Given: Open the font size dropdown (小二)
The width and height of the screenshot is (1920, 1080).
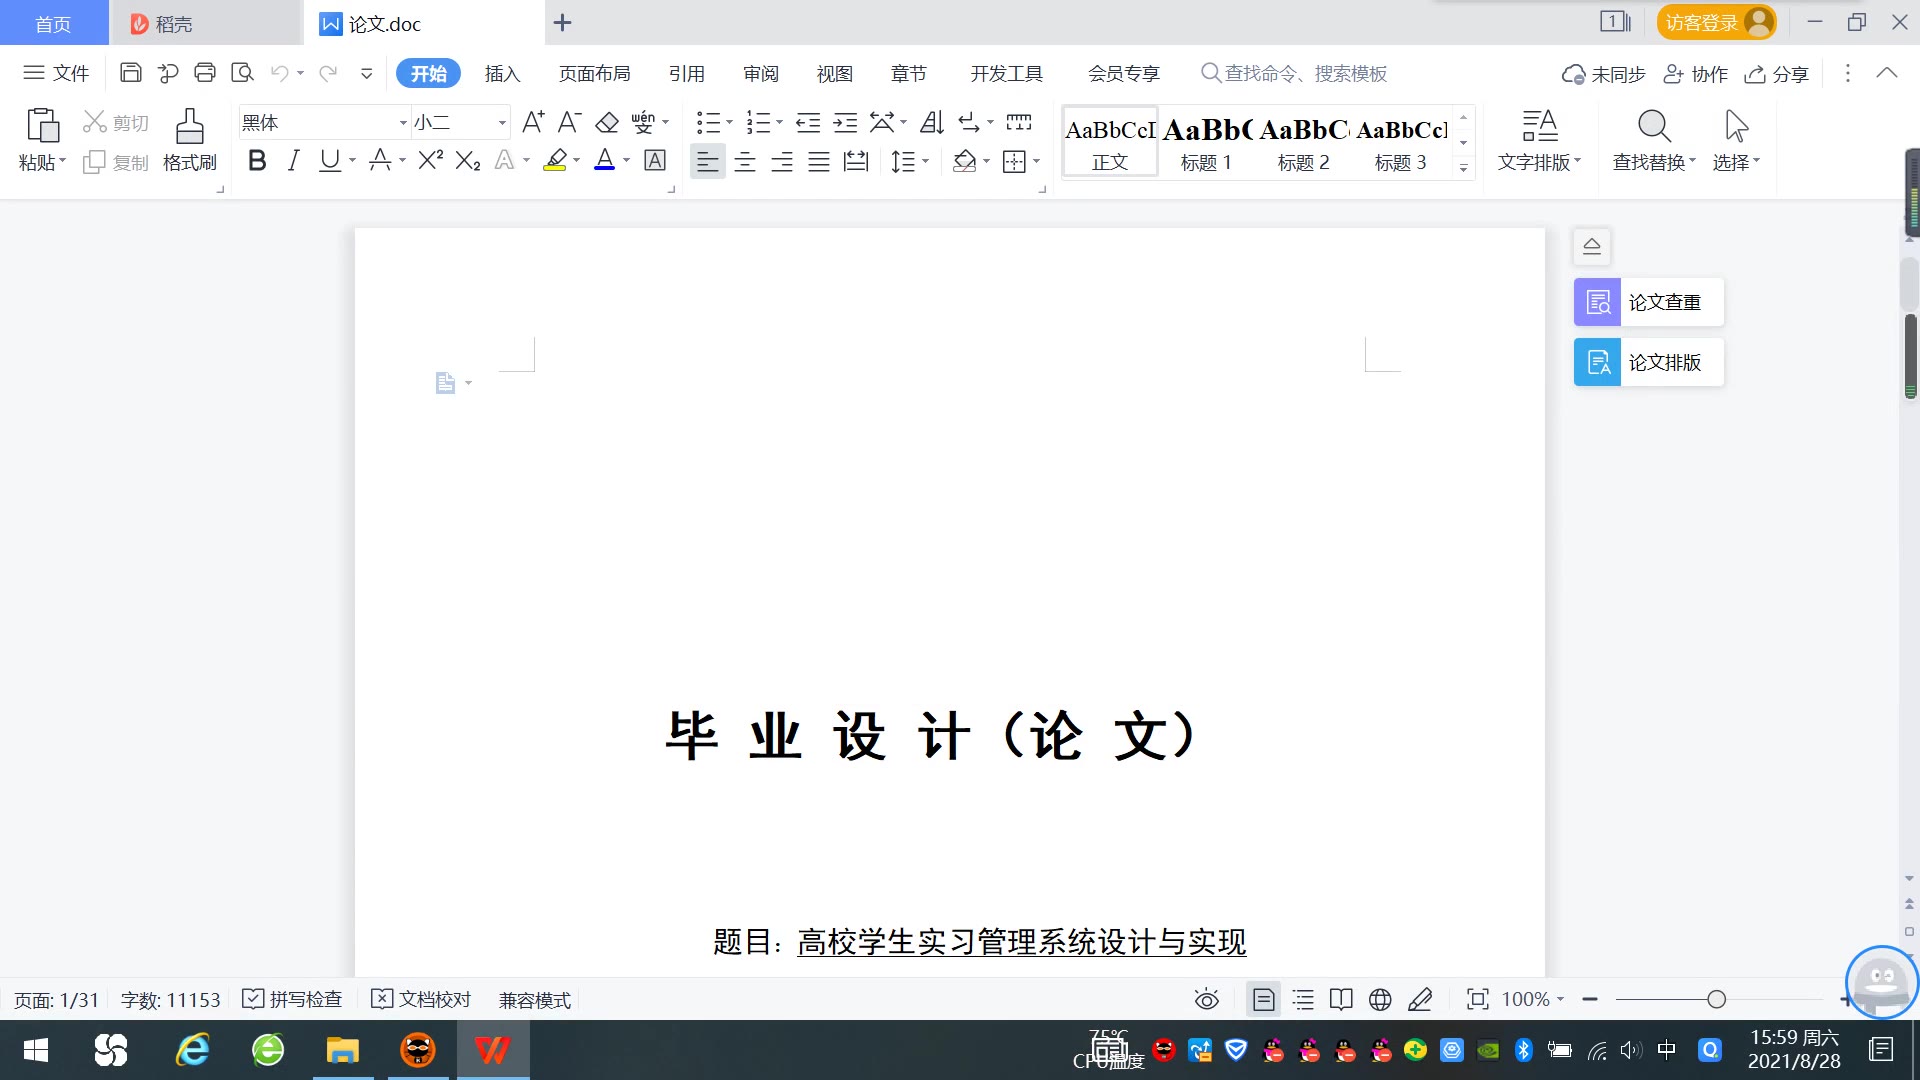Looking at the screenshot, I should pos(502,123).
